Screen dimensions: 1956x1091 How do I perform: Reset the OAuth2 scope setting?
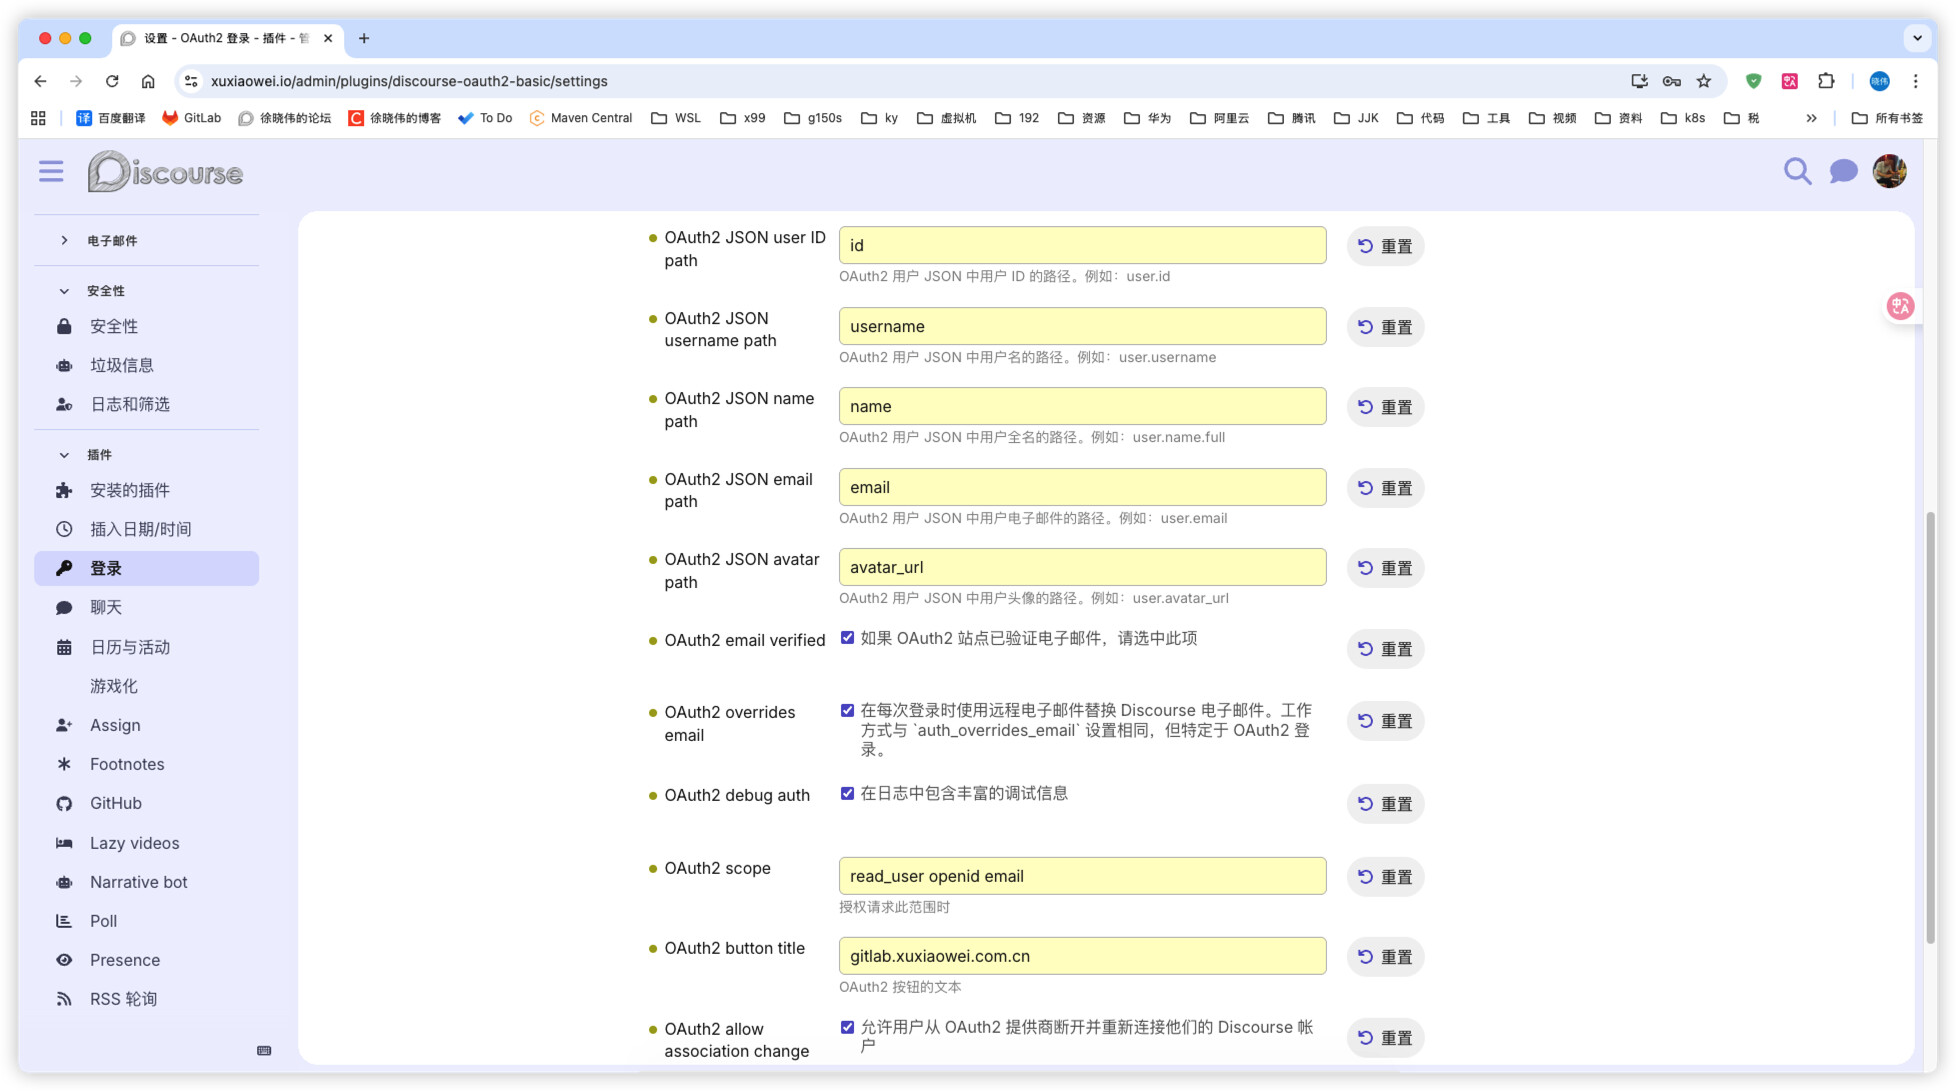(x=1385, y=877)
